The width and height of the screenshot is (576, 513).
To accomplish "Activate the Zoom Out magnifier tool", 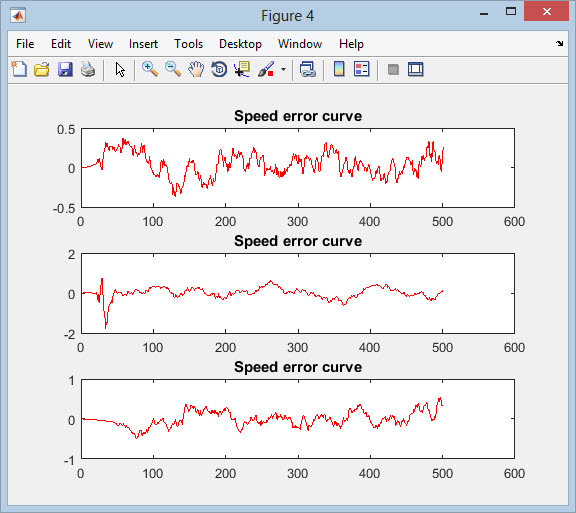I will pyautogui.click(x=173, y=69).
